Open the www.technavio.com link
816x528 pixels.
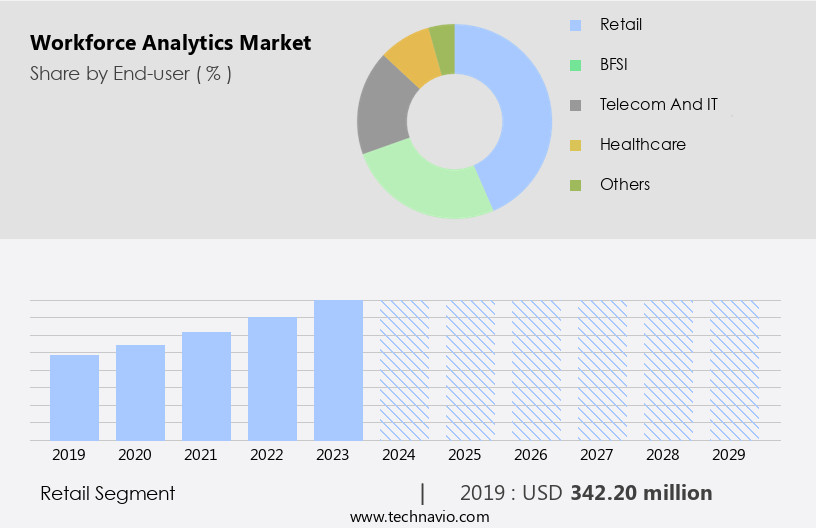tap(420, 516)
